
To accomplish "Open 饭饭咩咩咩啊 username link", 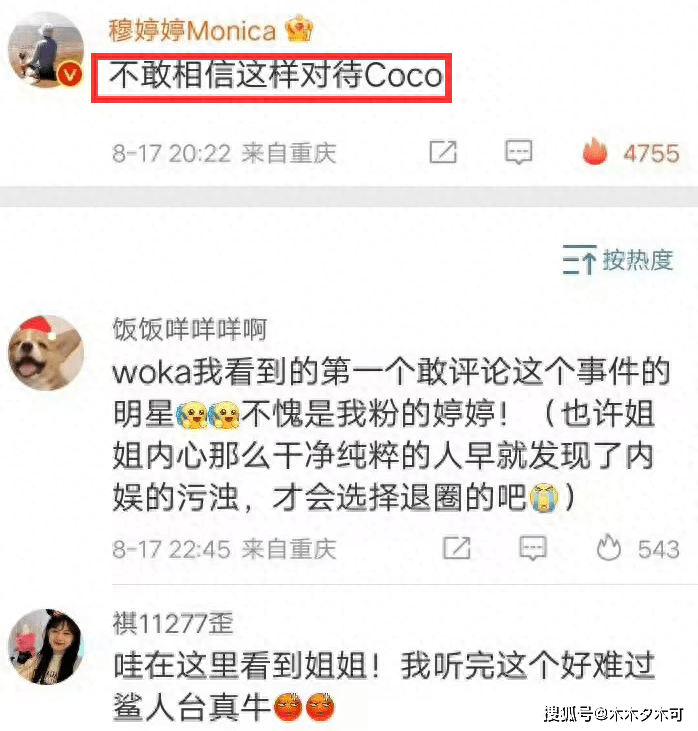I will point(190,329).
